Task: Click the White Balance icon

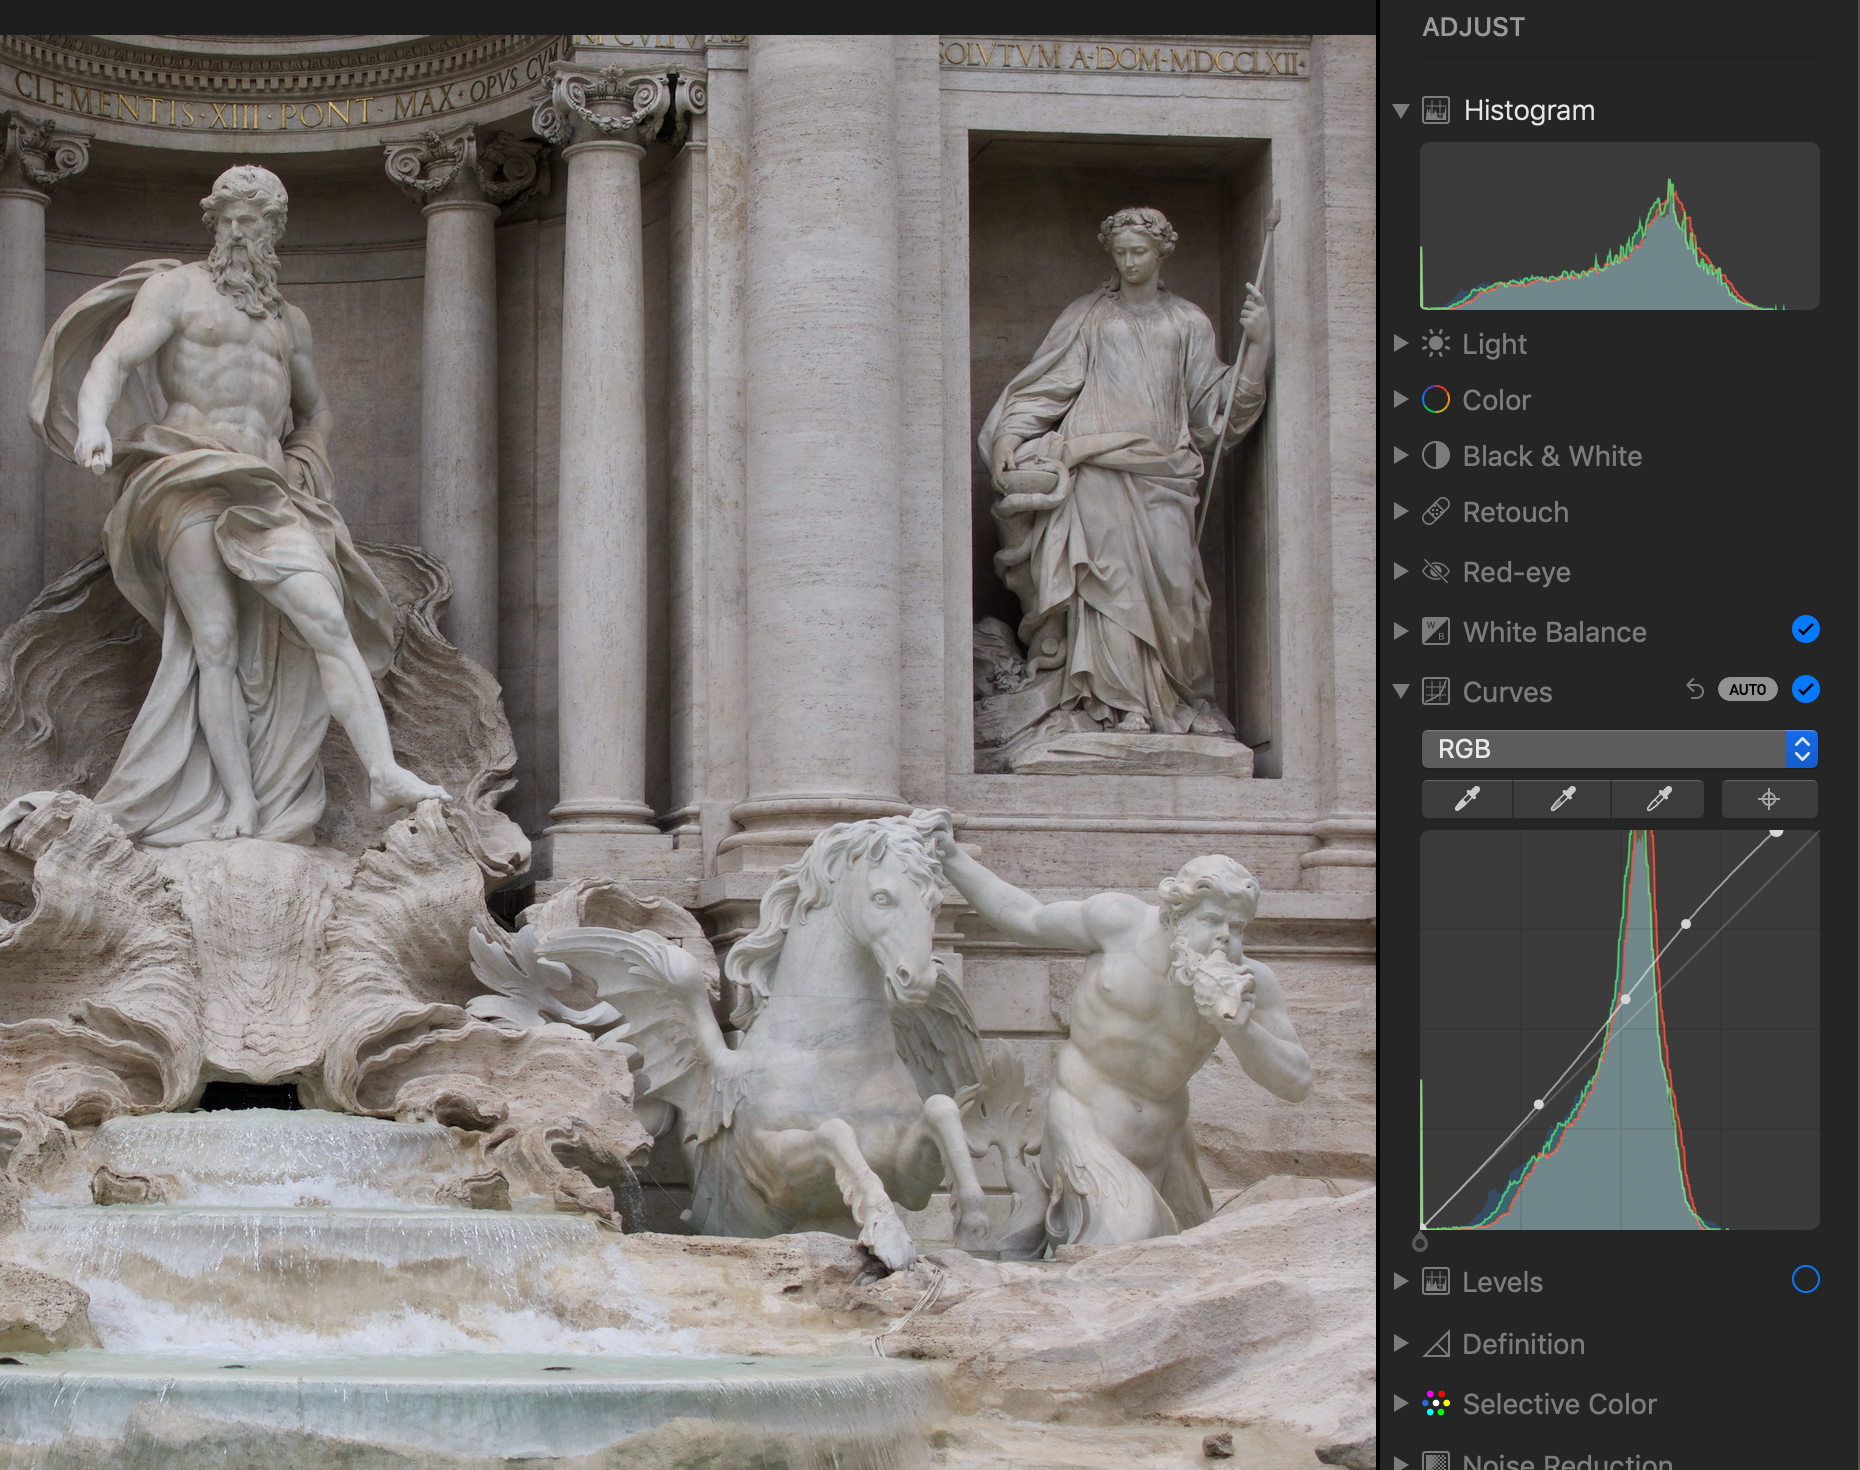Action: pyautogui.click(x=1436, y=631)
